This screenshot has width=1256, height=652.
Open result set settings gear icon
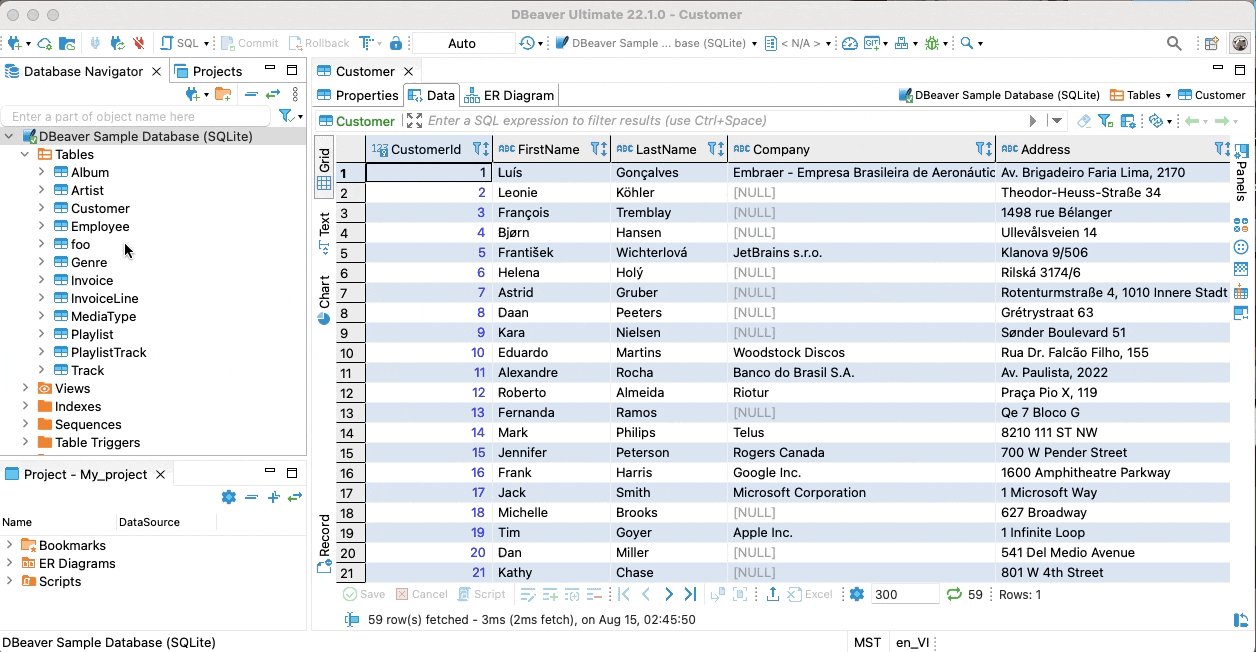856,594
